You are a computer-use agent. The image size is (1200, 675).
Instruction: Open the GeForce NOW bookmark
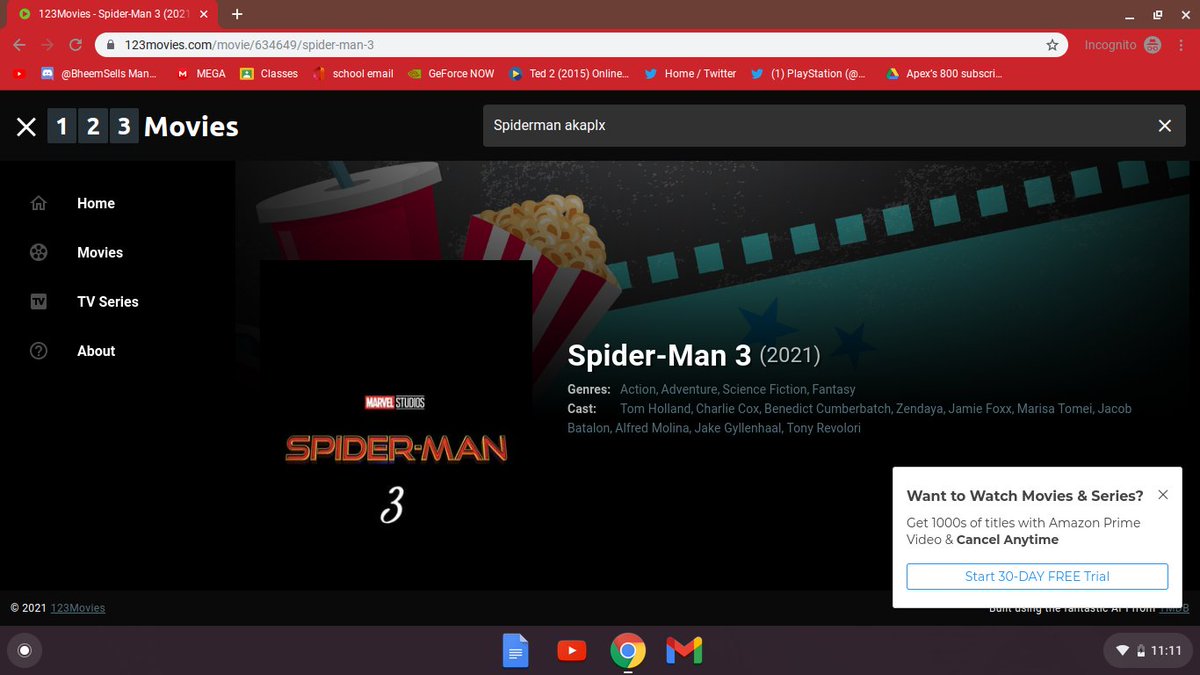[x=452, y=73]
